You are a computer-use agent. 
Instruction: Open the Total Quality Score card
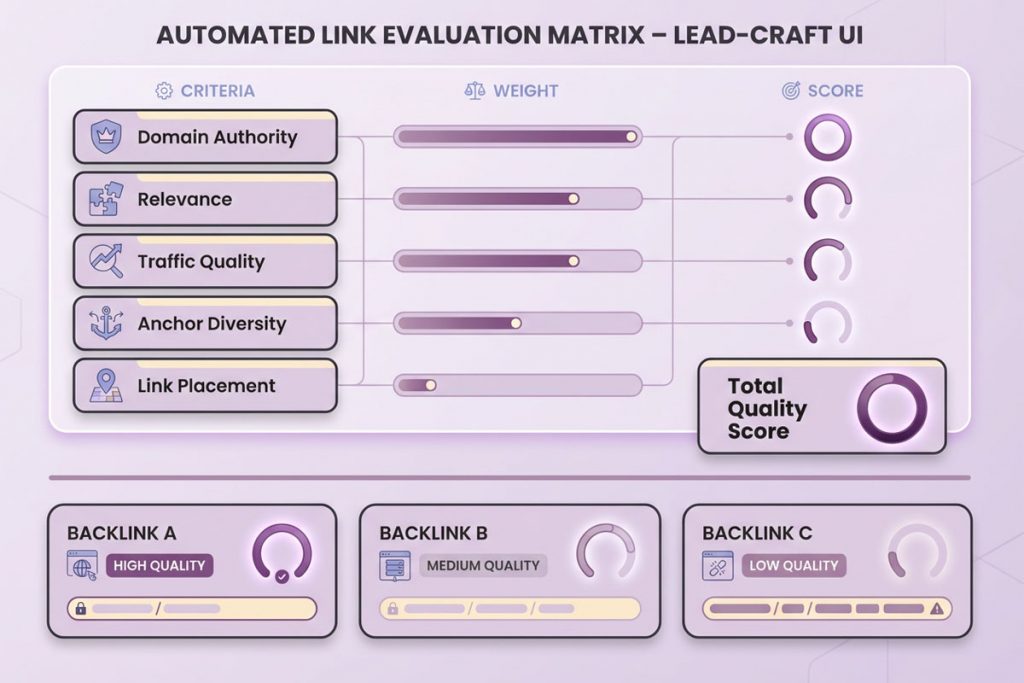(x=821, y=407)
